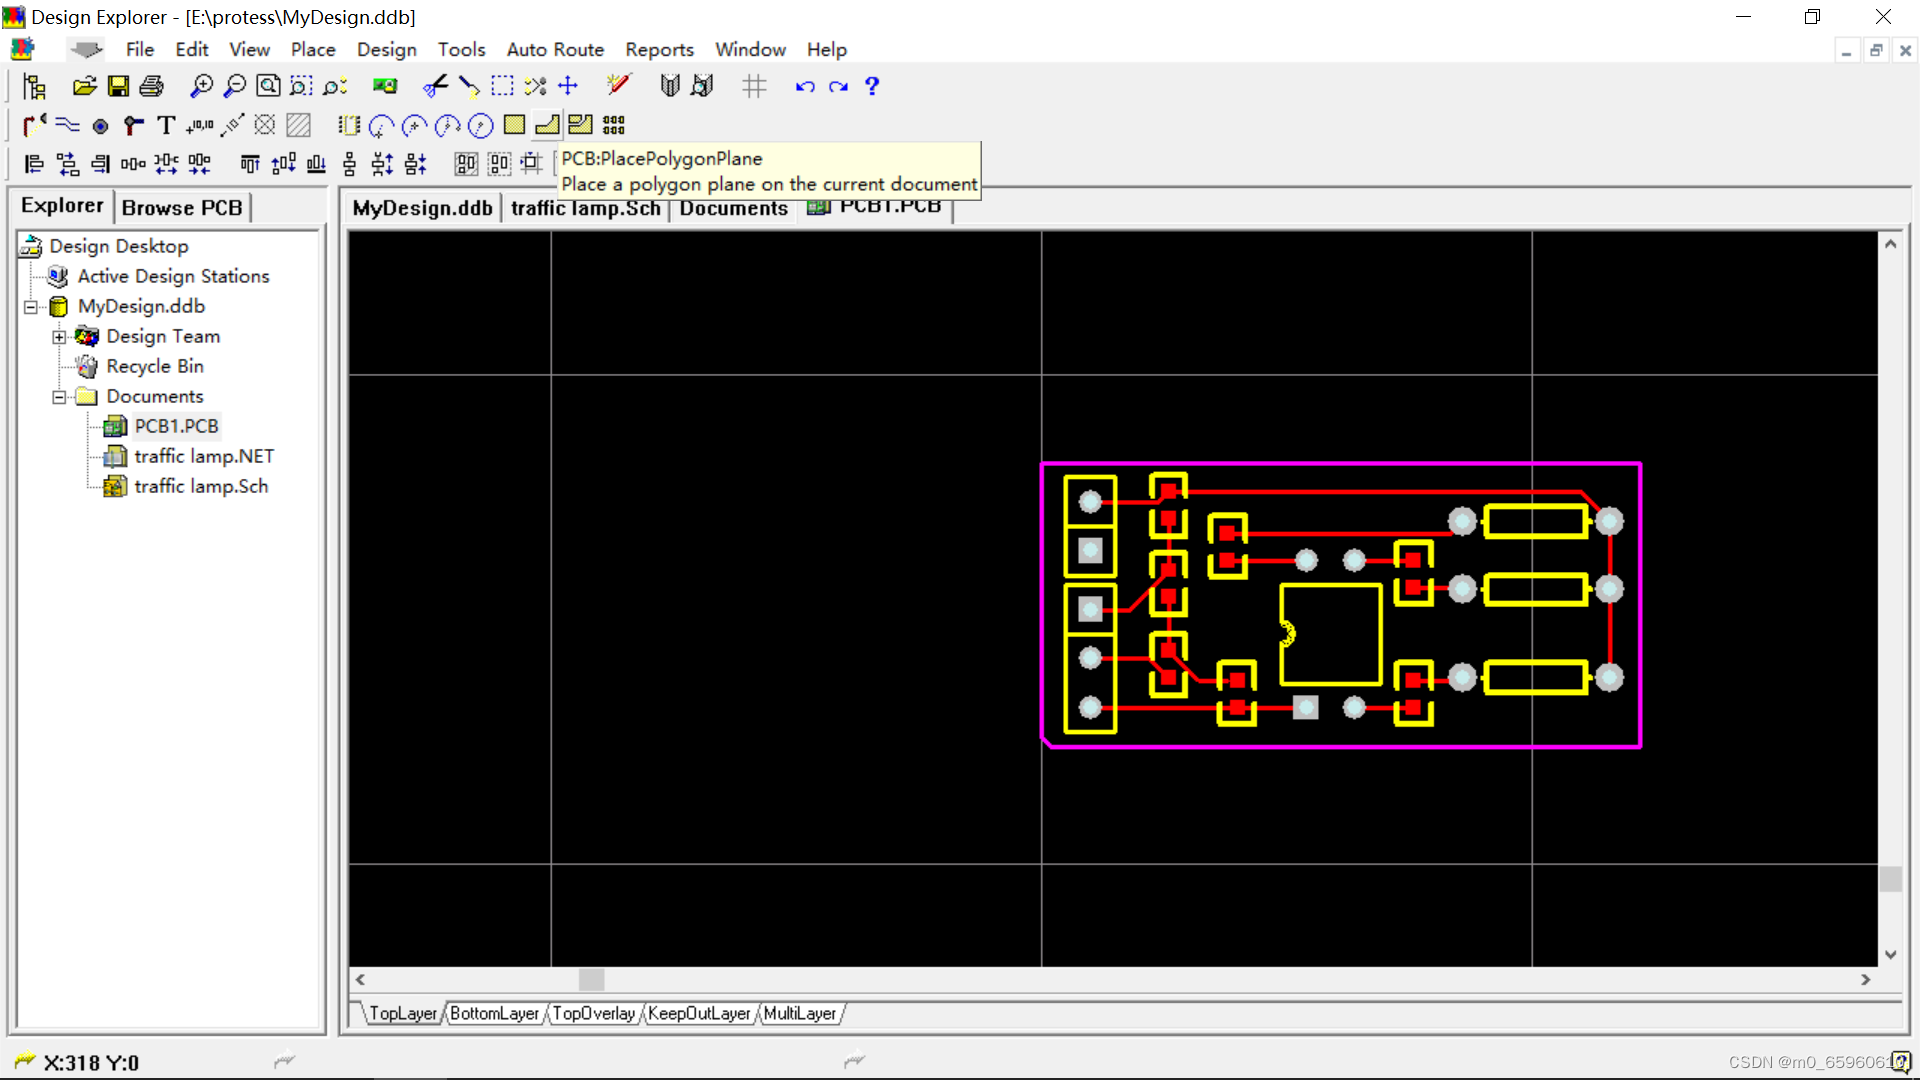This screenshot has height=1080, width=1920.
Task: Expand the Design Team node
Action: (x=59, y=337)
